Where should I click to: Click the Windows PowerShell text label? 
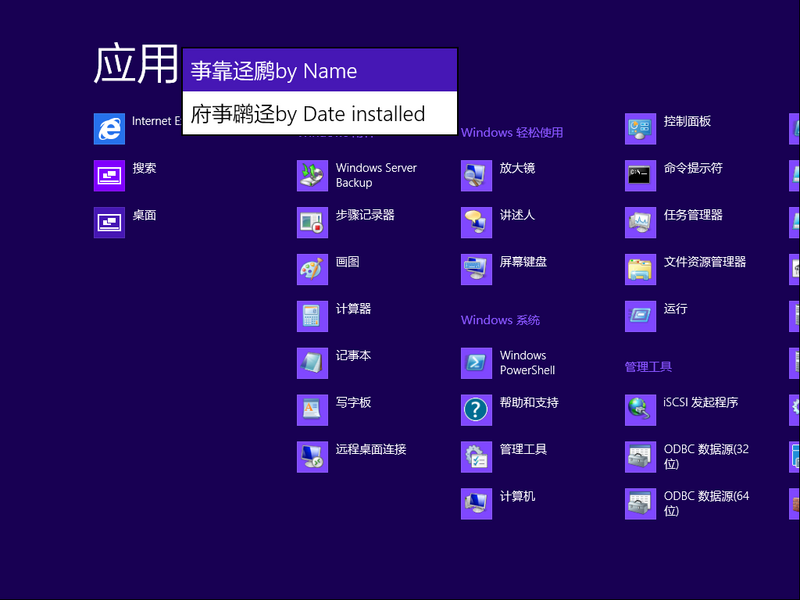point(527,363)
